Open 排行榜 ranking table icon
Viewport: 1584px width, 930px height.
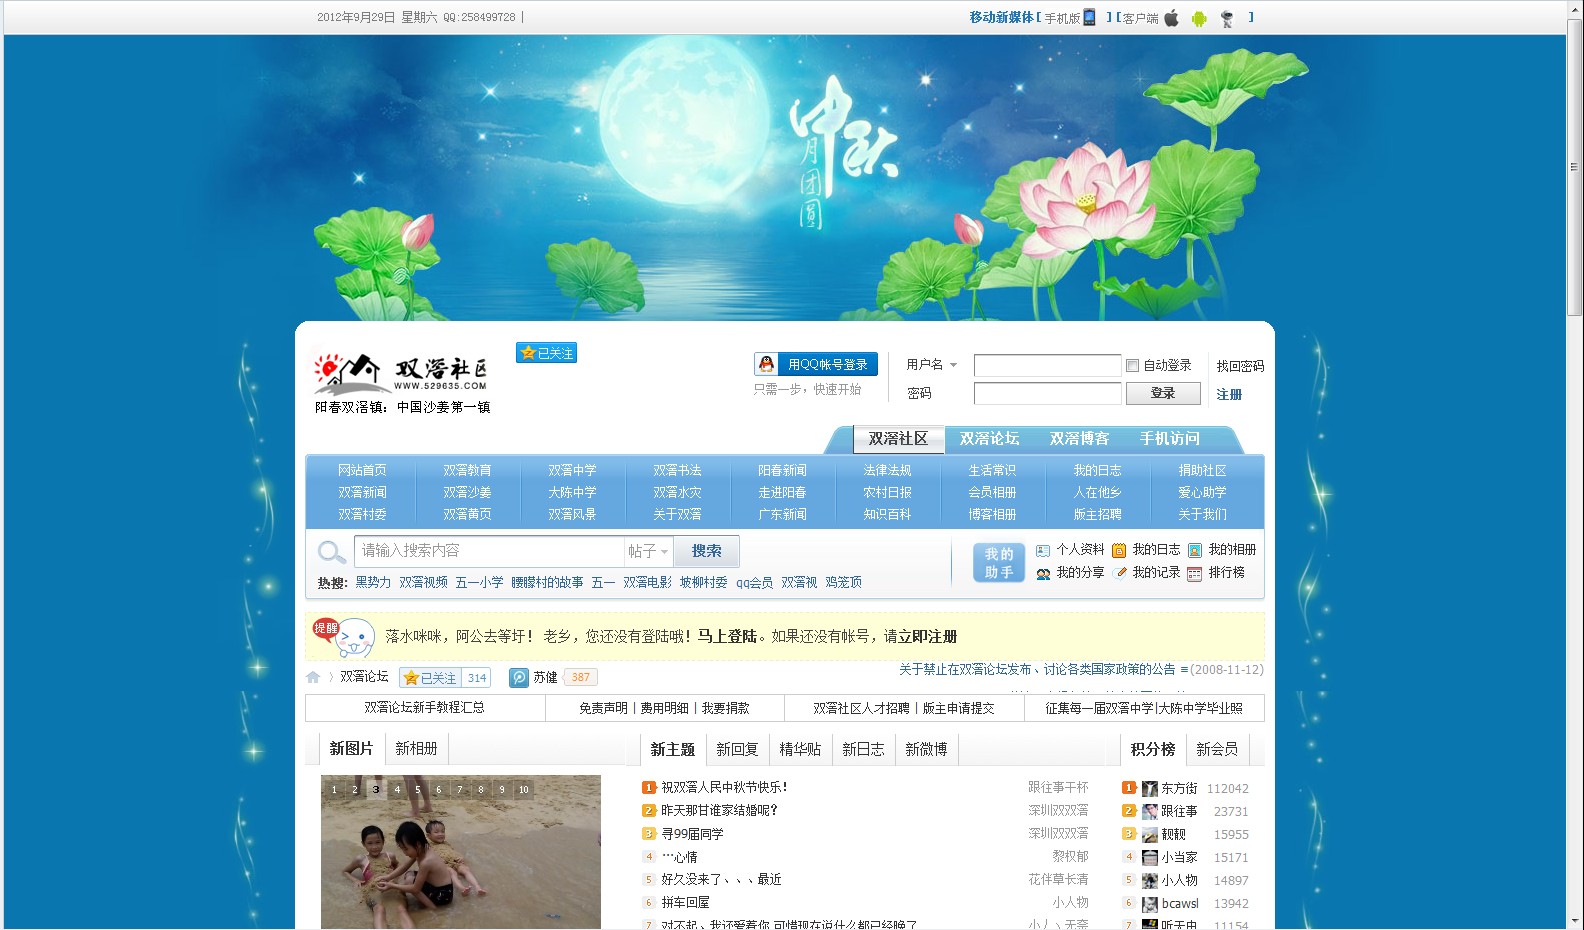[1195, 573]
